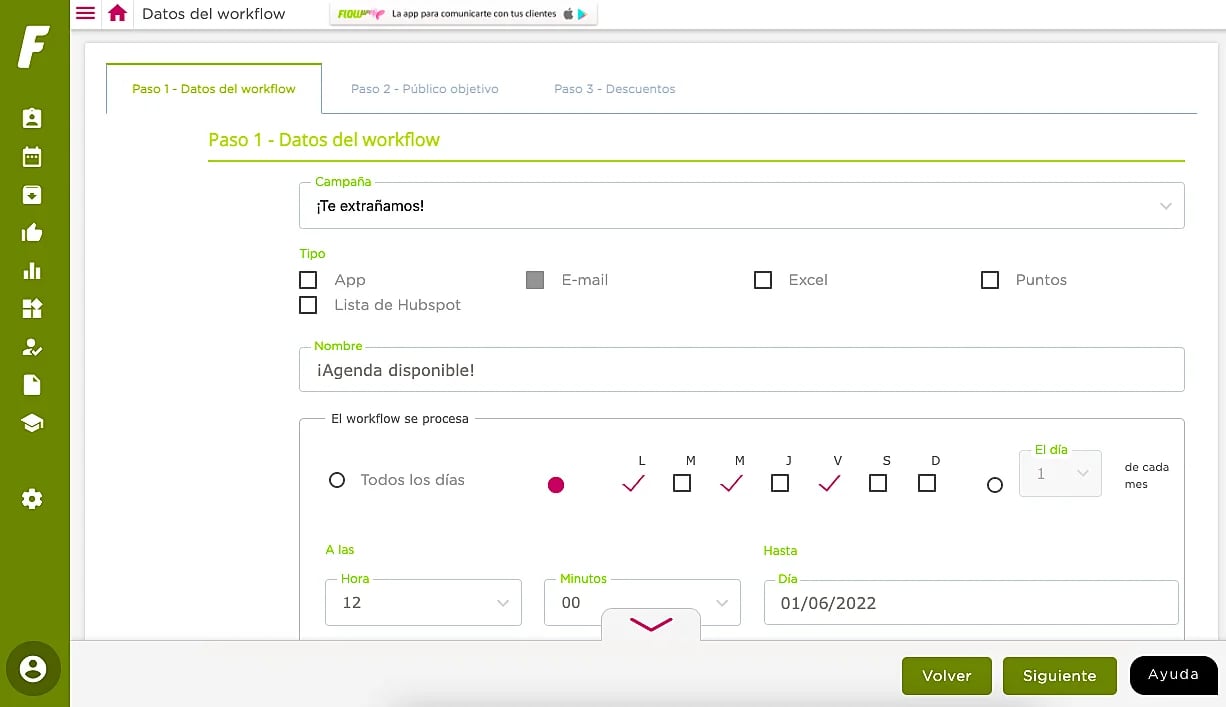Click the Apple store icon in banner
1226x707 pixels.
pyautogui.click(x=568, y=14)
